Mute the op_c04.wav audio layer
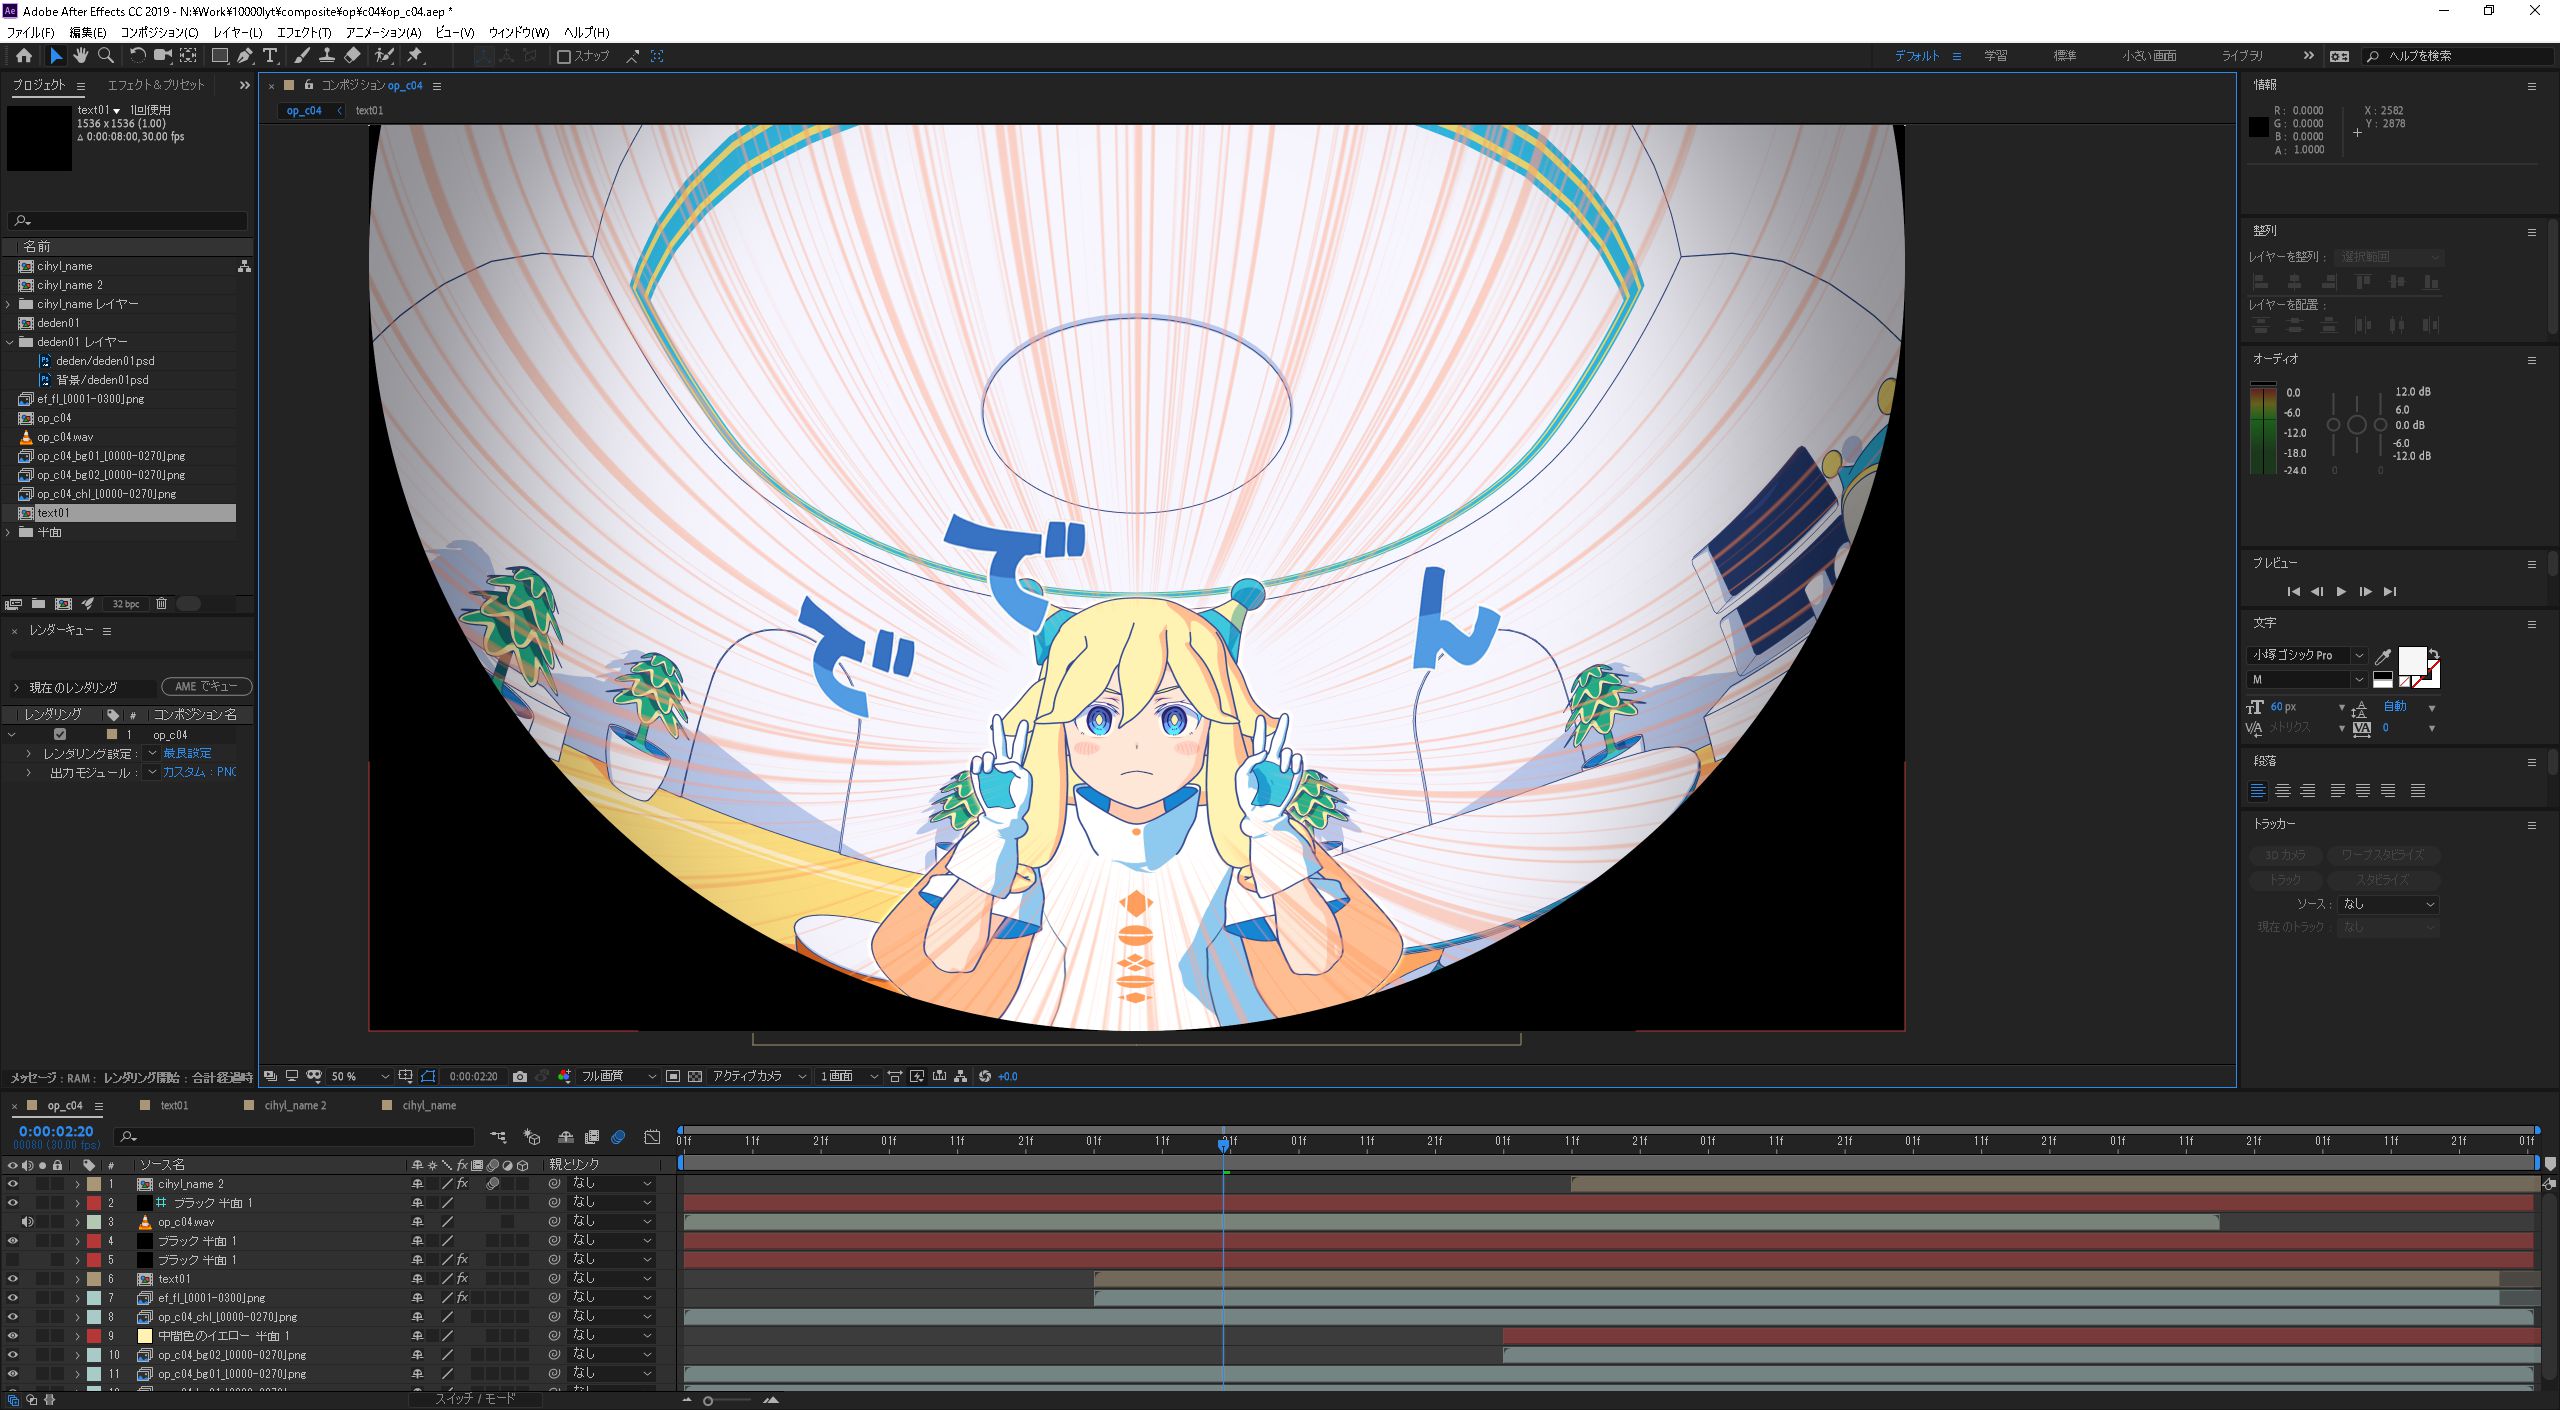 pos(27,1221)
